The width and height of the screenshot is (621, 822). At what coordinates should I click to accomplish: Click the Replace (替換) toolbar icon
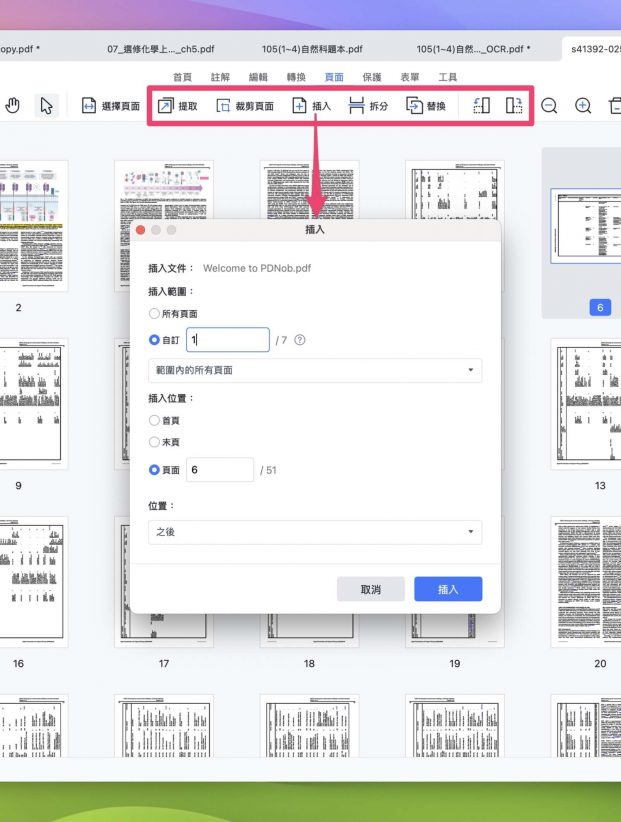[414, 106]
